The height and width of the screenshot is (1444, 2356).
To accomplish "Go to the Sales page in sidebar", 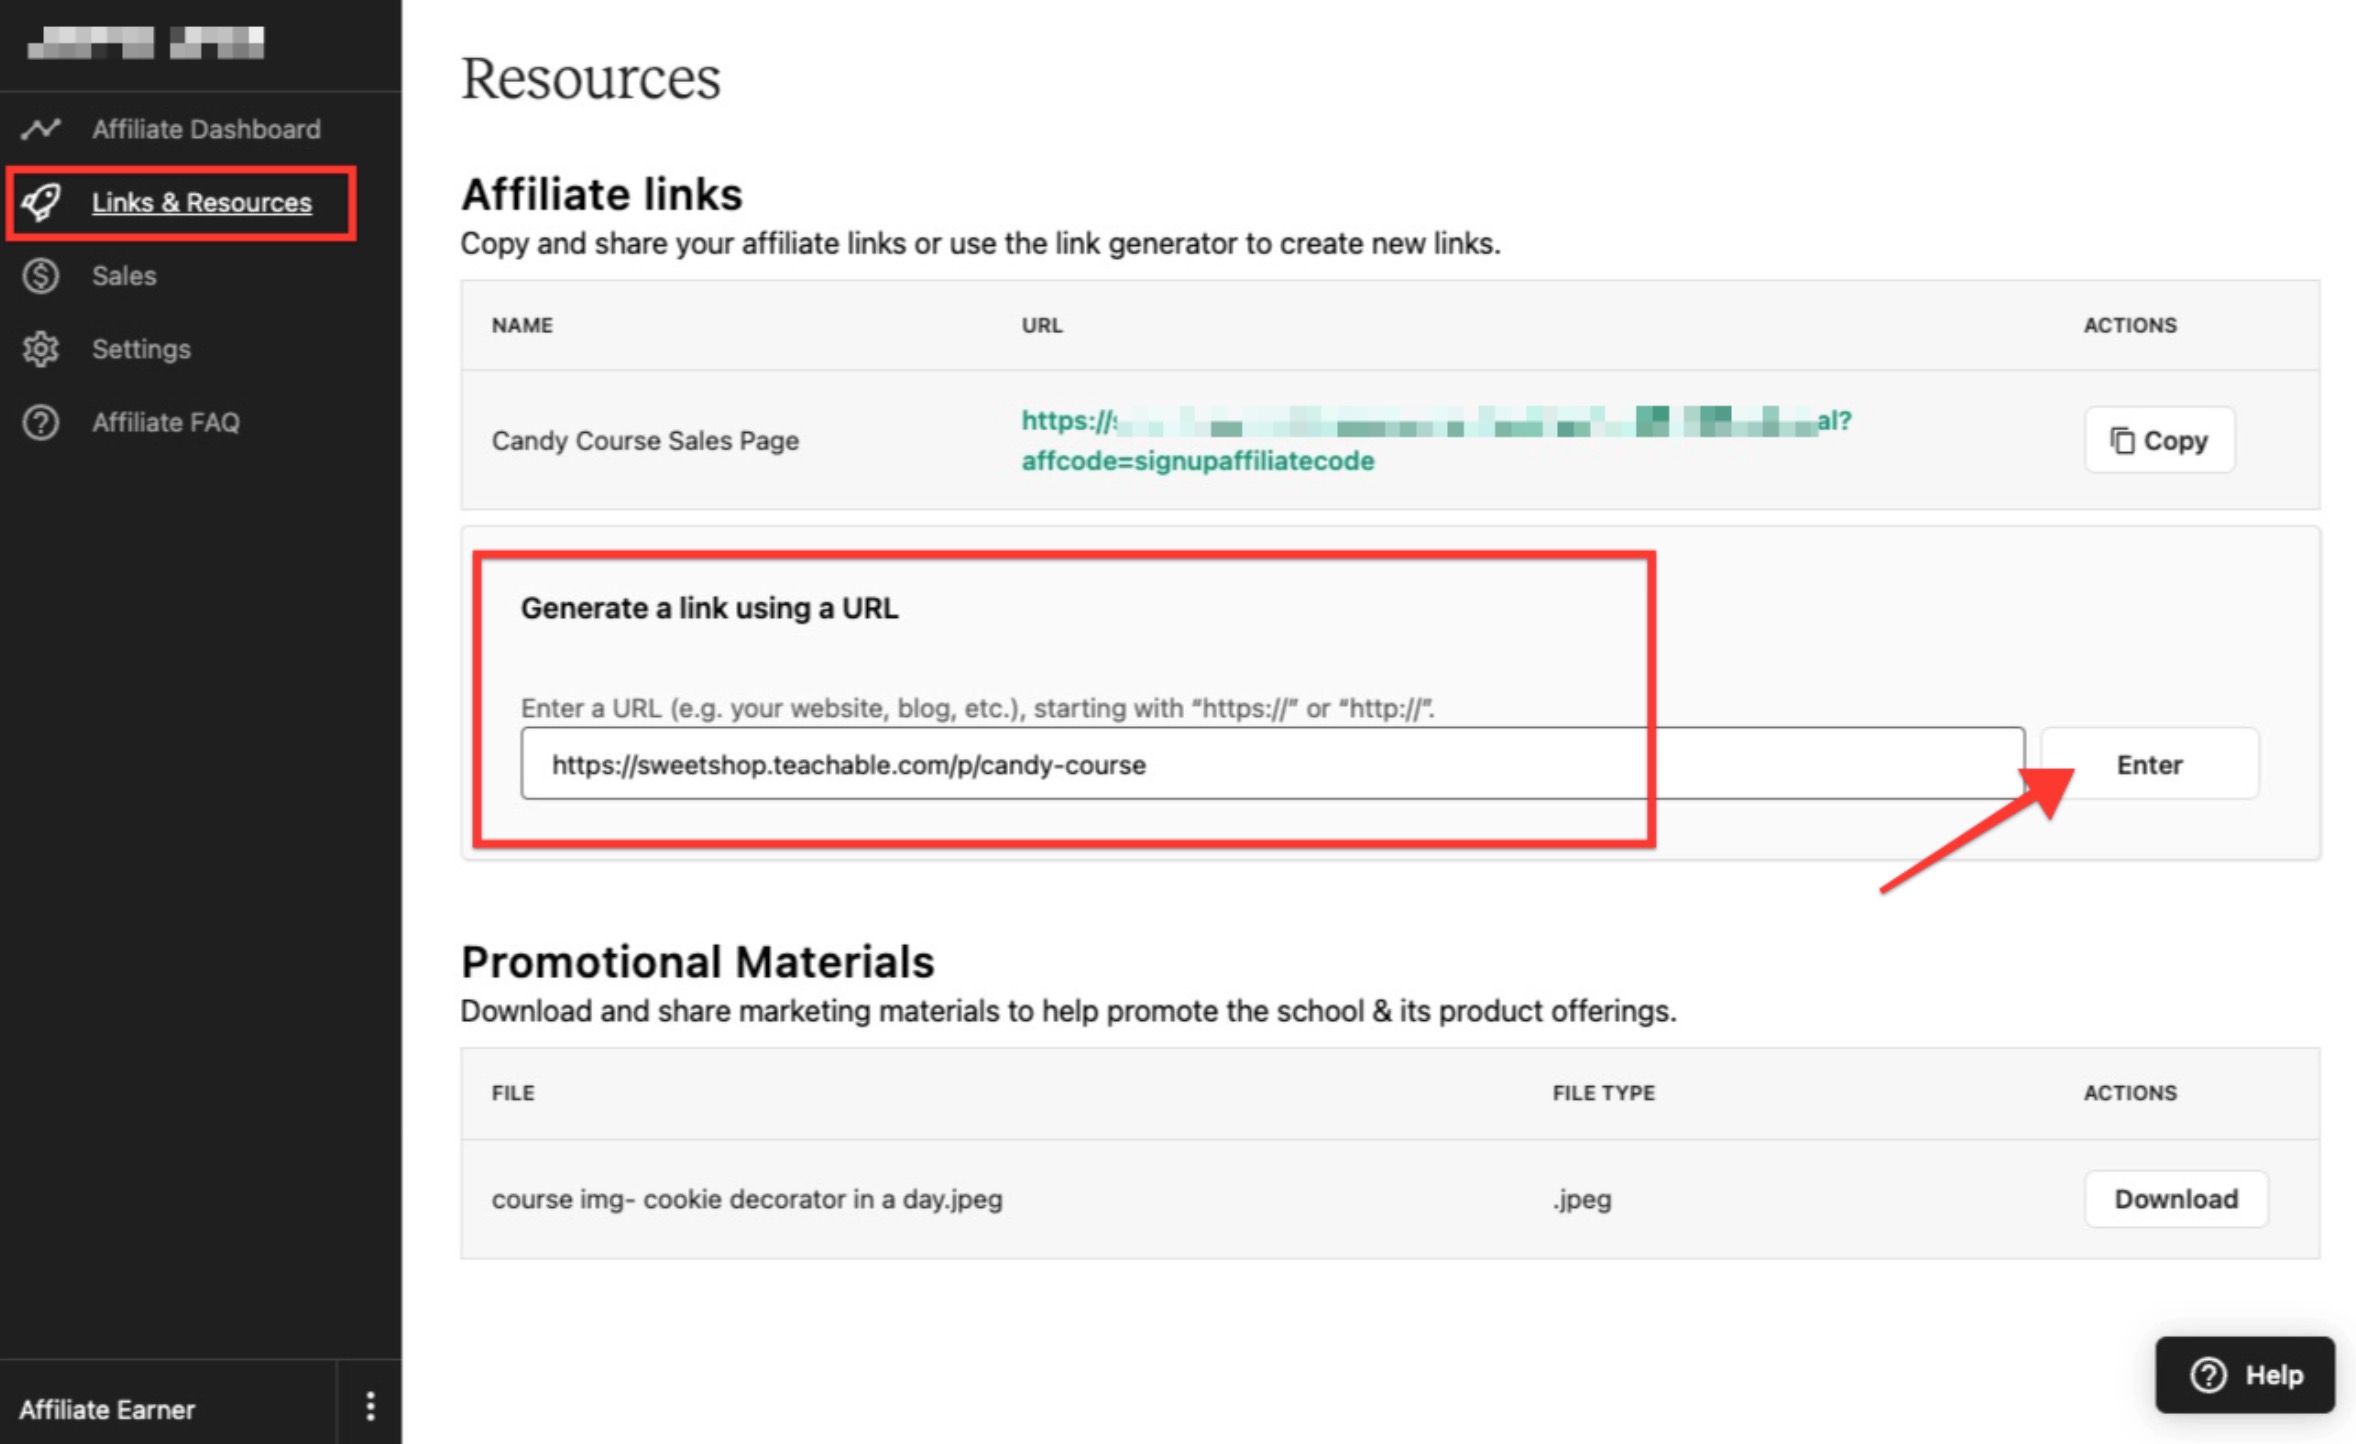I will 124,276.
